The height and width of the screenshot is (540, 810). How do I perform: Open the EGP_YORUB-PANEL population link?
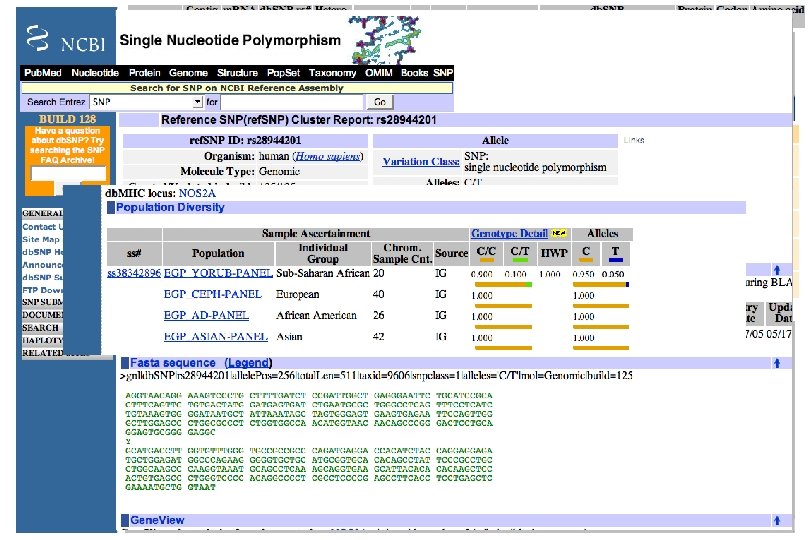[x=218, y=273]
